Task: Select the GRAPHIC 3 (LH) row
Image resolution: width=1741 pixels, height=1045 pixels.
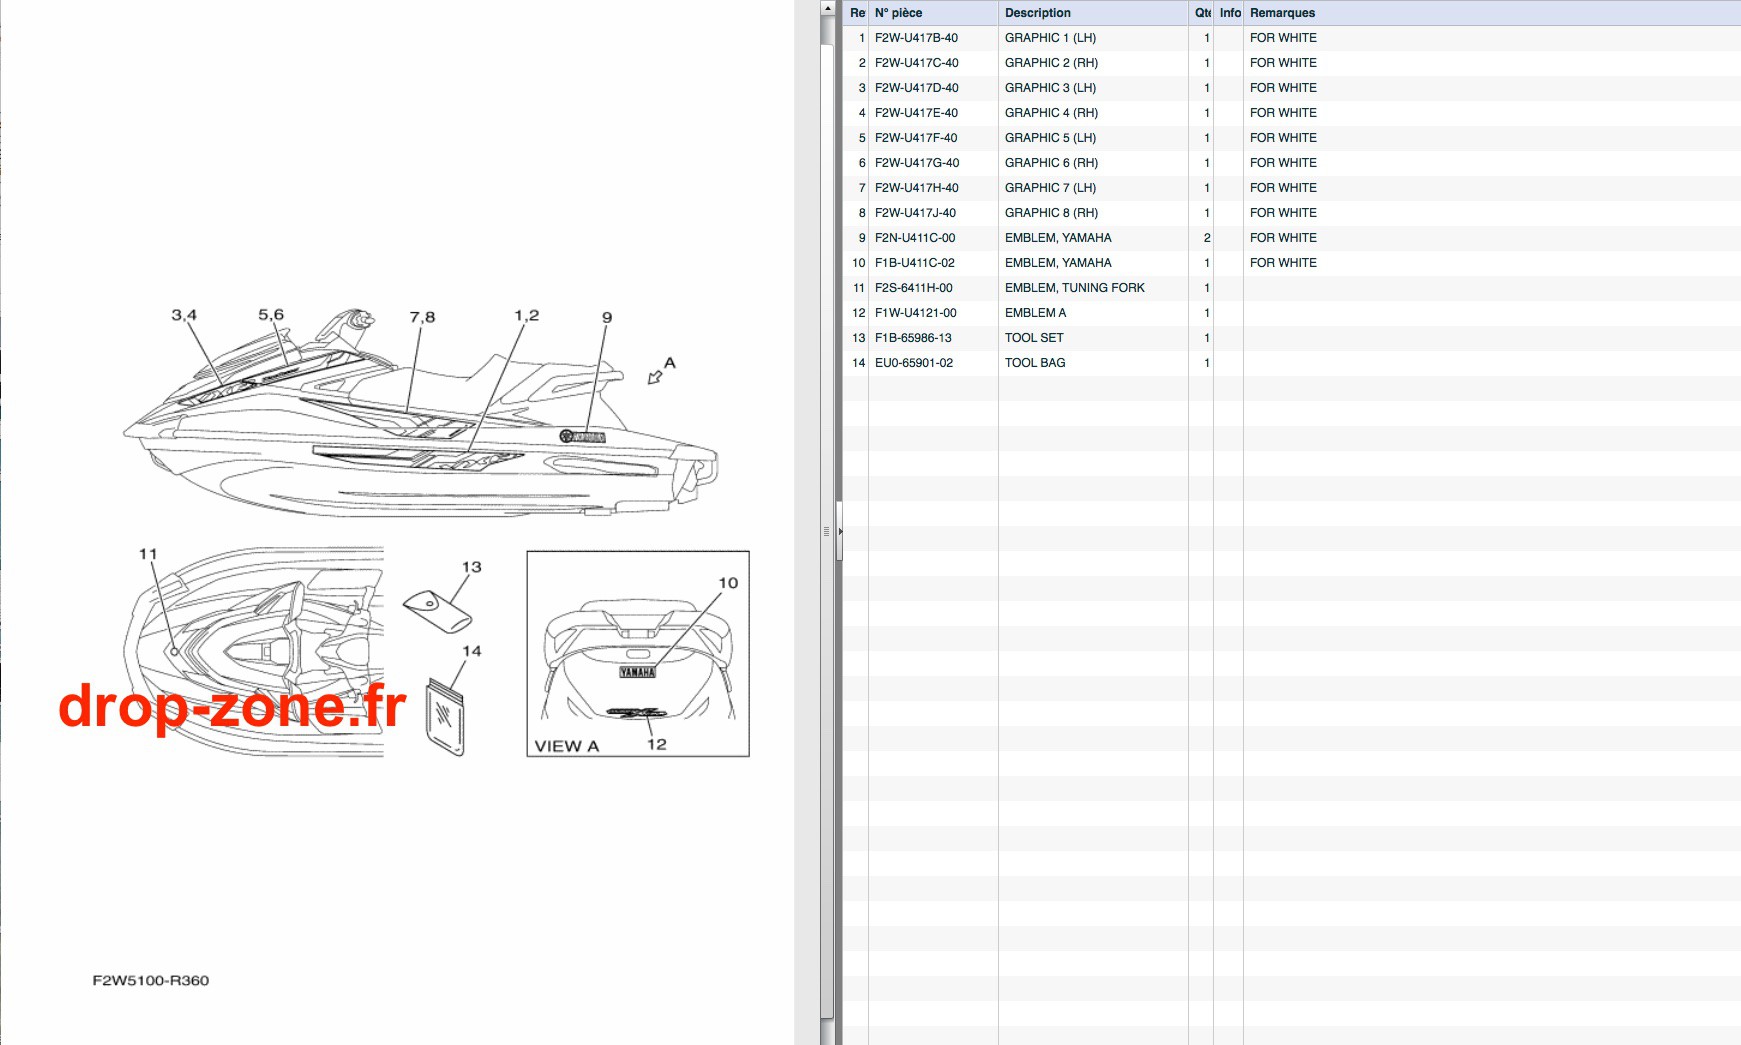Action: [1292, 88]
